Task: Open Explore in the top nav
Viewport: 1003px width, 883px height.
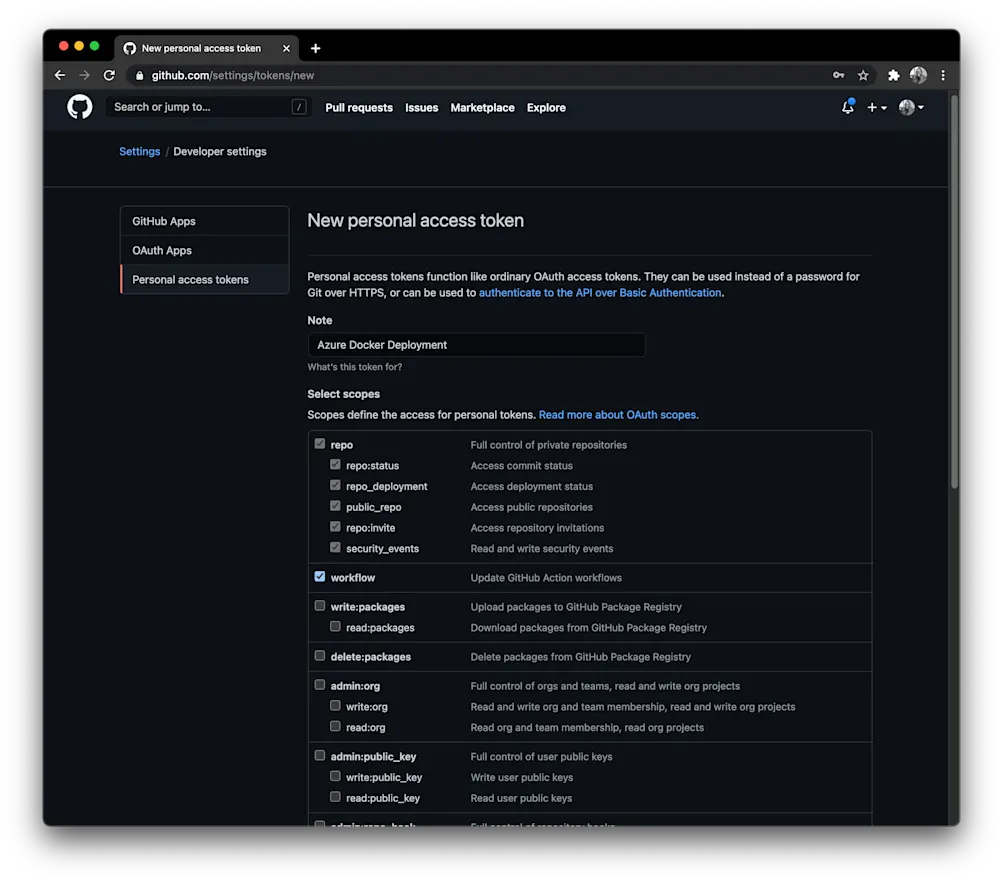Action: [546, 107]
